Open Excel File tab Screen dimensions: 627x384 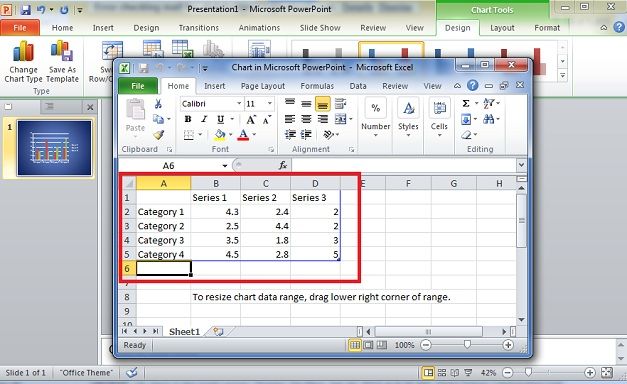(138, 86)
